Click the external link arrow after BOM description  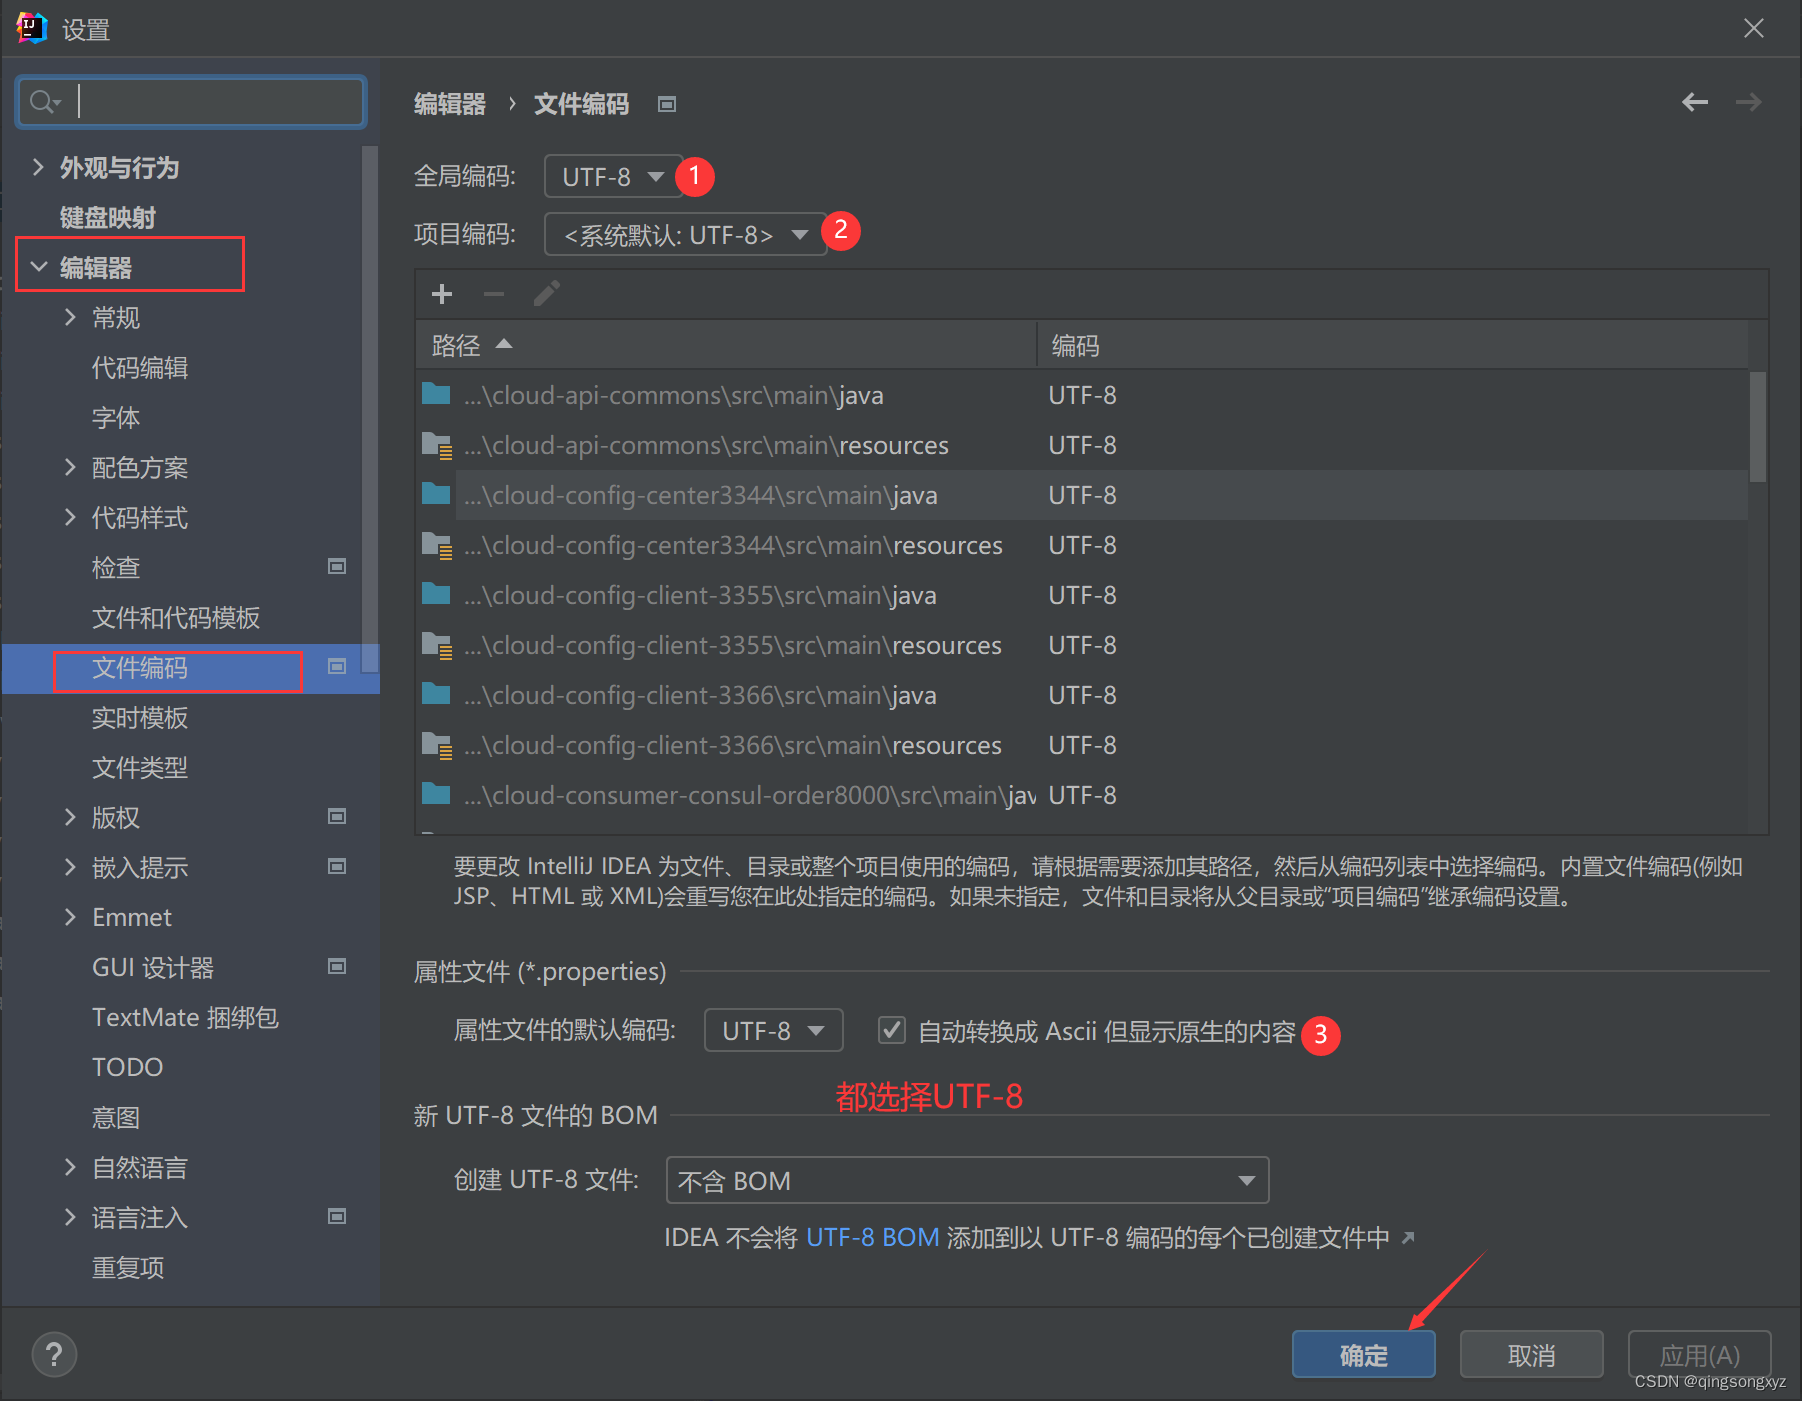click(1408, 1238)
